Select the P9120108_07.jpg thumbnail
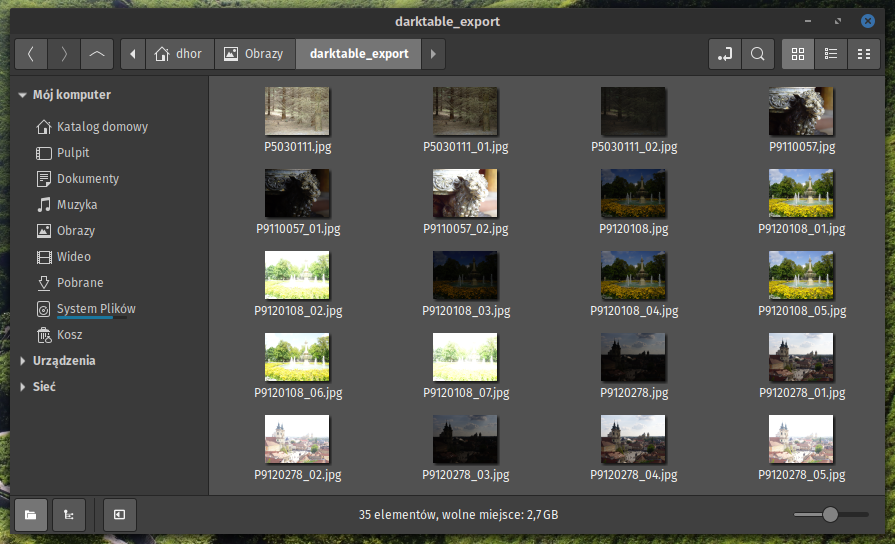The height and width of the screenshot is (544, 895). coord(465,357)
